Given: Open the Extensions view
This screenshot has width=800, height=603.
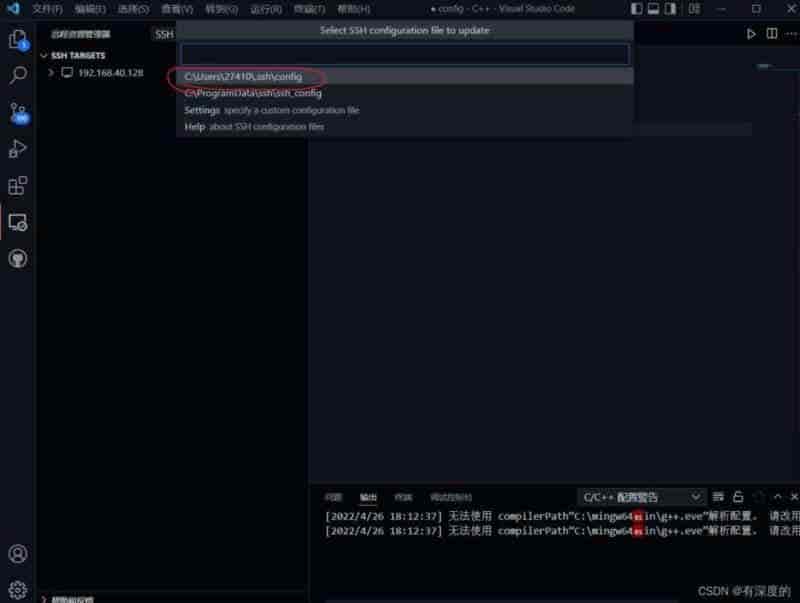Looking at the screenshot, I should [17, 185].
